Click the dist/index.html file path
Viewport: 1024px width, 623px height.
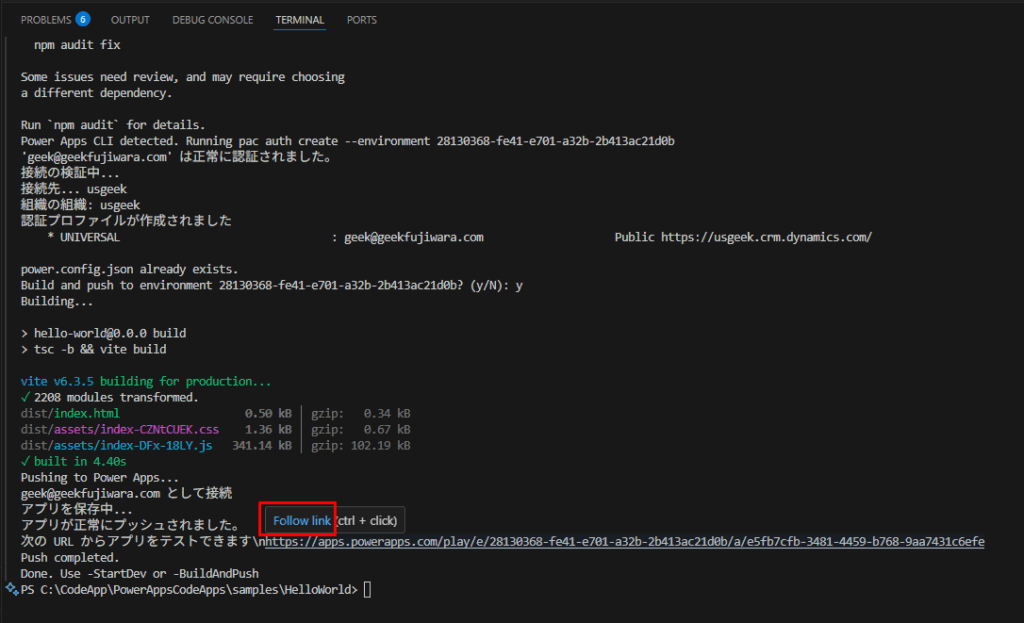click(x=70, y=413)
